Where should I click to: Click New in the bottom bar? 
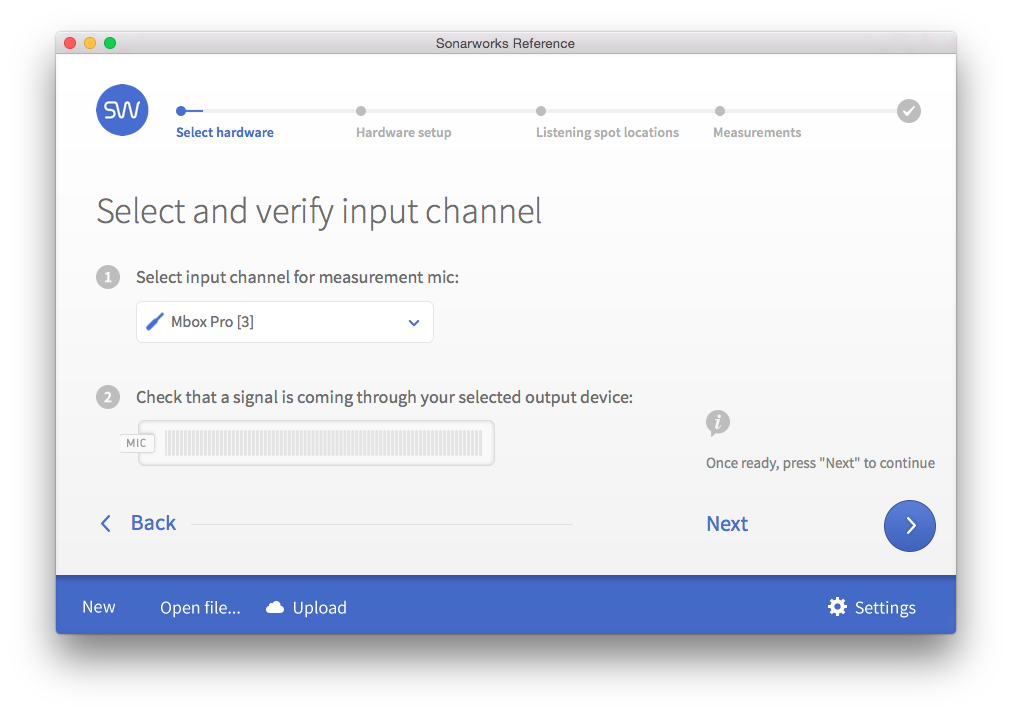pyautogui.click(x=99, y=607)
